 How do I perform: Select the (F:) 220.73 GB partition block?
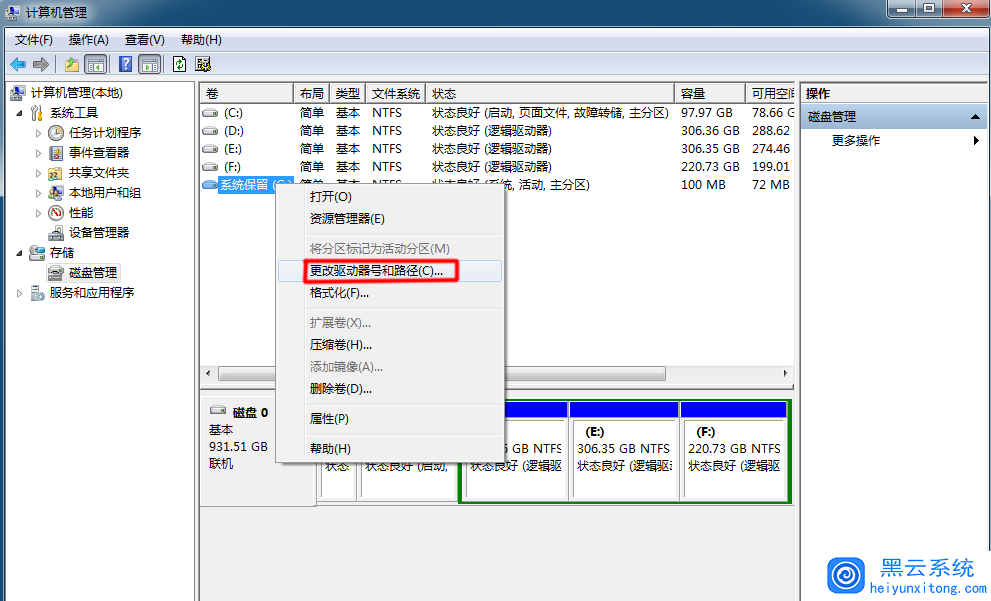tap(734, 451)
